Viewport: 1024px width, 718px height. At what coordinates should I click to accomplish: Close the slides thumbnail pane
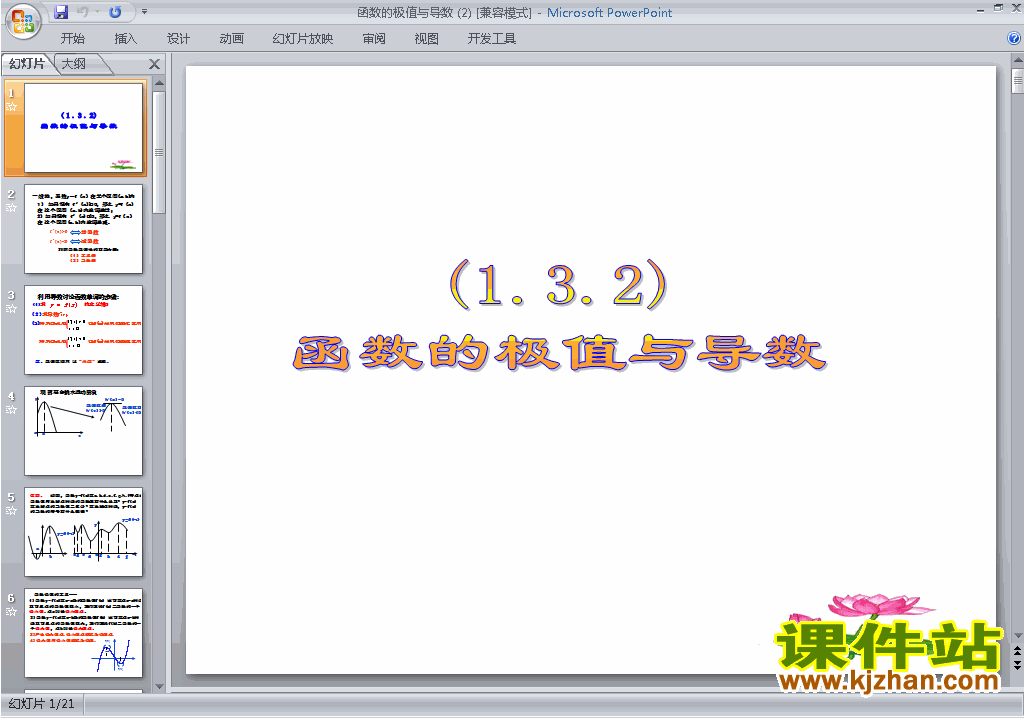point(154,64)
